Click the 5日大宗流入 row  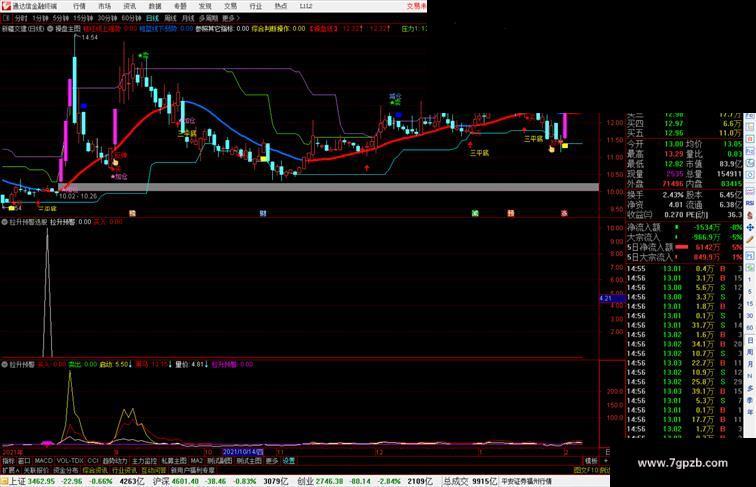[684, 257]
